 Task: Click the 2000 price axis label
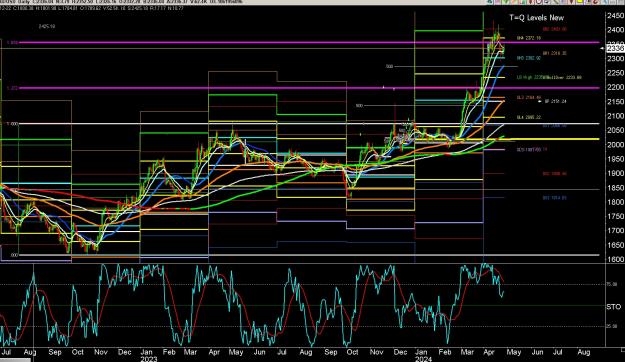click(615, 145)
